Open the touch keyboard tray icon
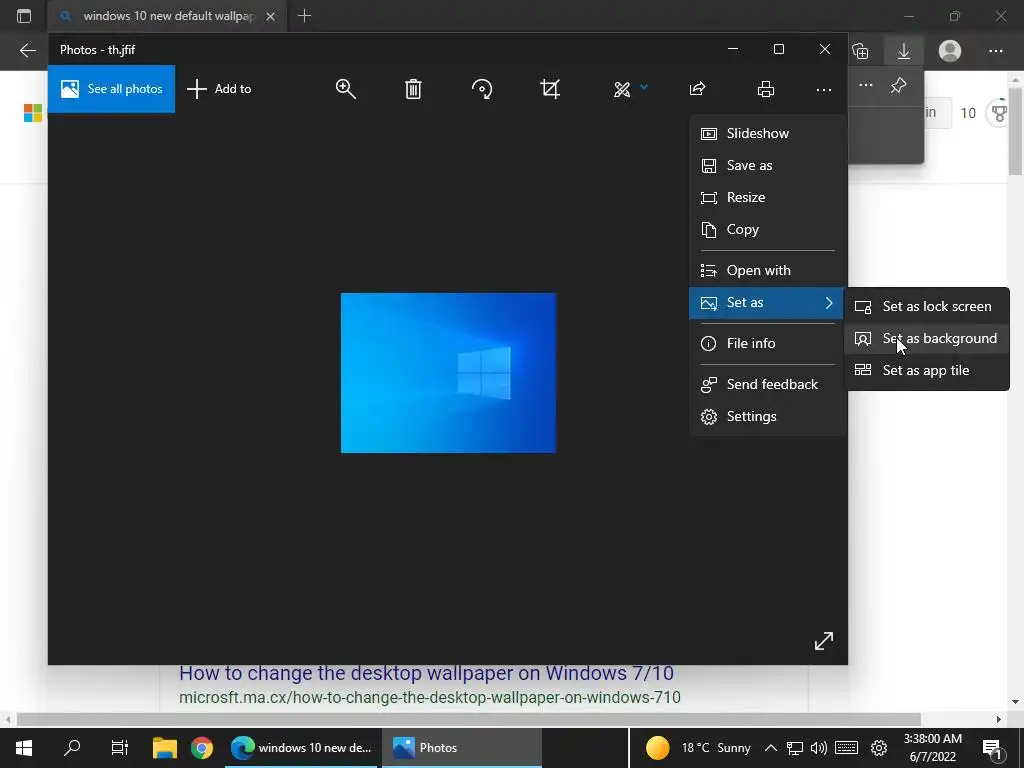The image size is (1024, 768). [846, 748]
